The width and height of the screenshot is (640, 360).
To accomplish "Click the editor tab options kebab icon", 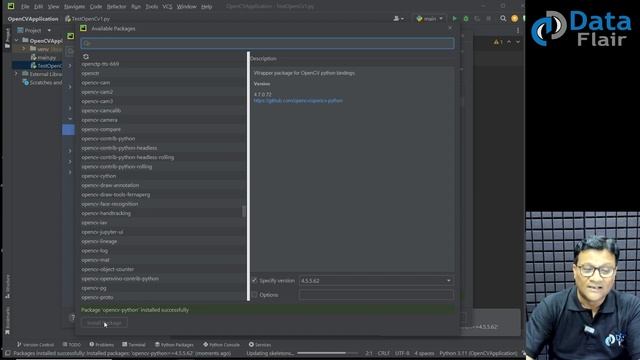I will click(x=518, y=30).
